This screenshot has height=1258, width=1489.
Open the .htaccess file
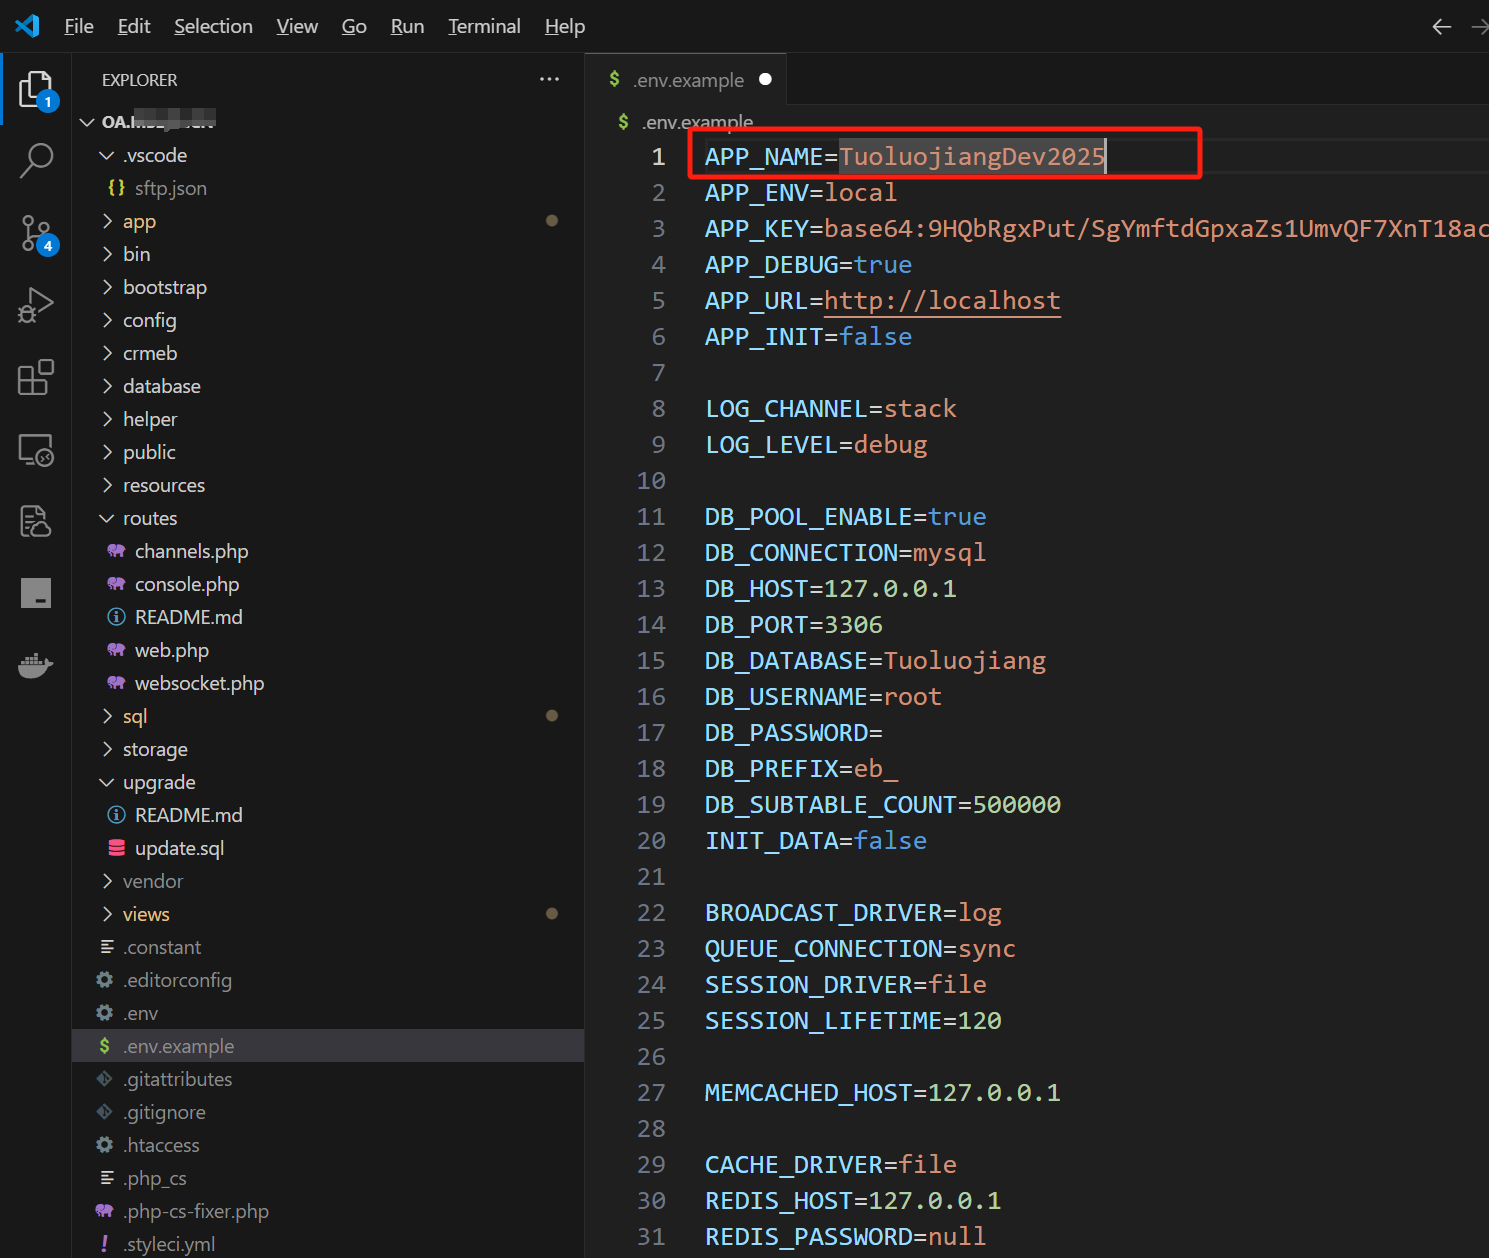[328, 1145]
